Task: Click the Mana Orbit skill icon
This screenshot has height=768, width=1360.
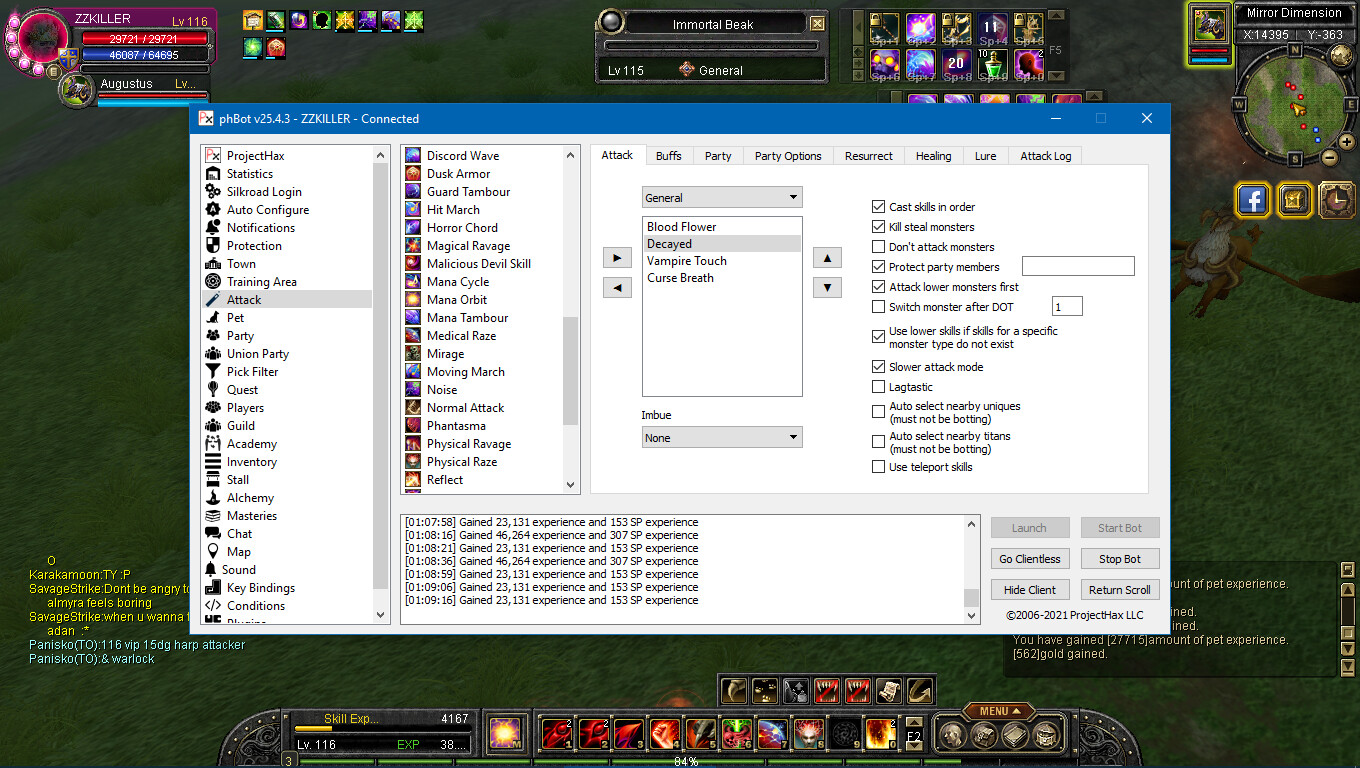Action: click(x=412, y=300)
